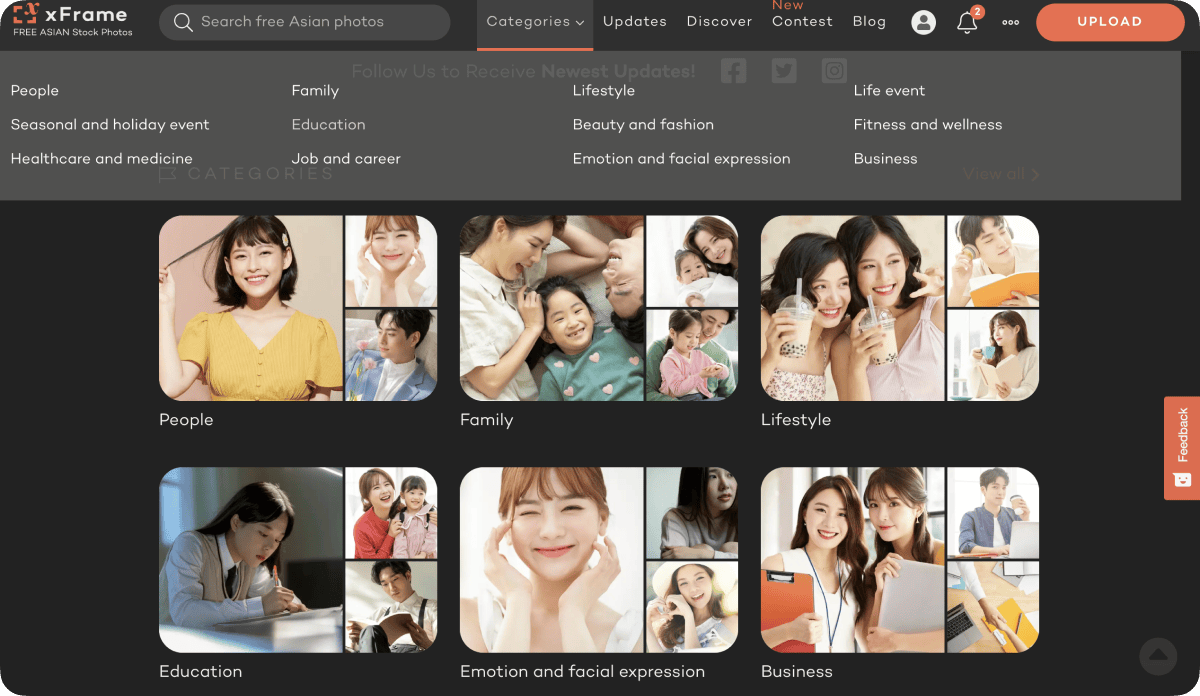Click the View all link
This screenshot has height=696, width=1200.
point(1001,174)
